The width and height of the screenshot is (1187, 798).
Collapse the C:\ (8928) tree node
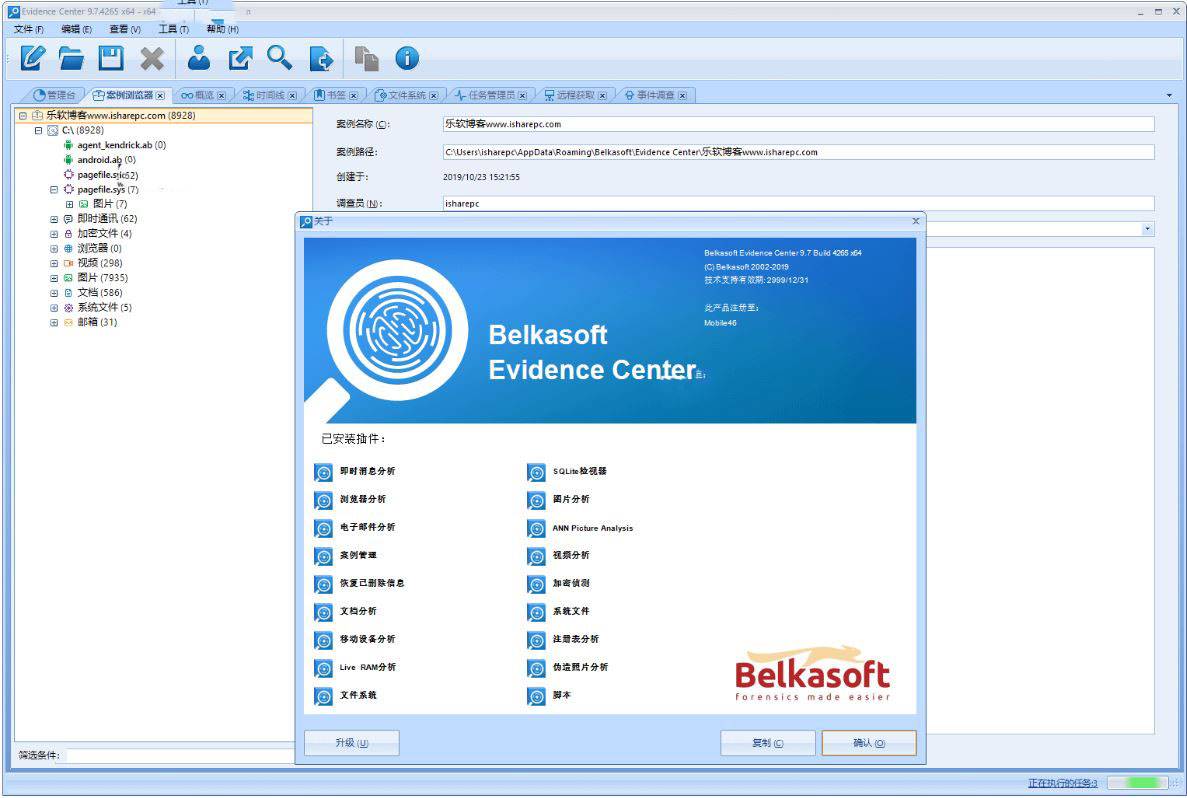point(38,130)
